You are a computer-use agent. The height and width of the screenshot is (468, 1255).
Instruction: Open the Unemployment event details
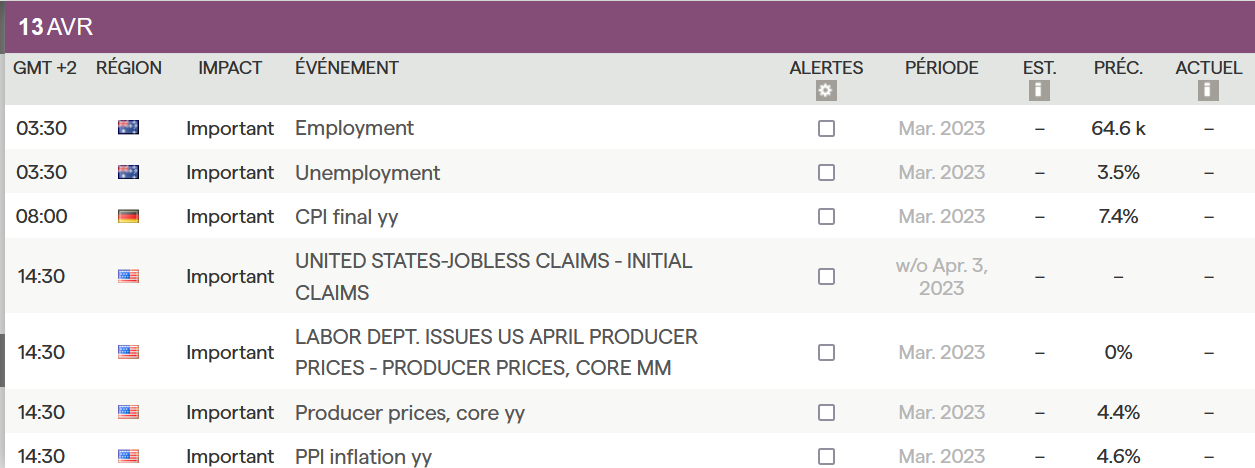click(367, 172)
